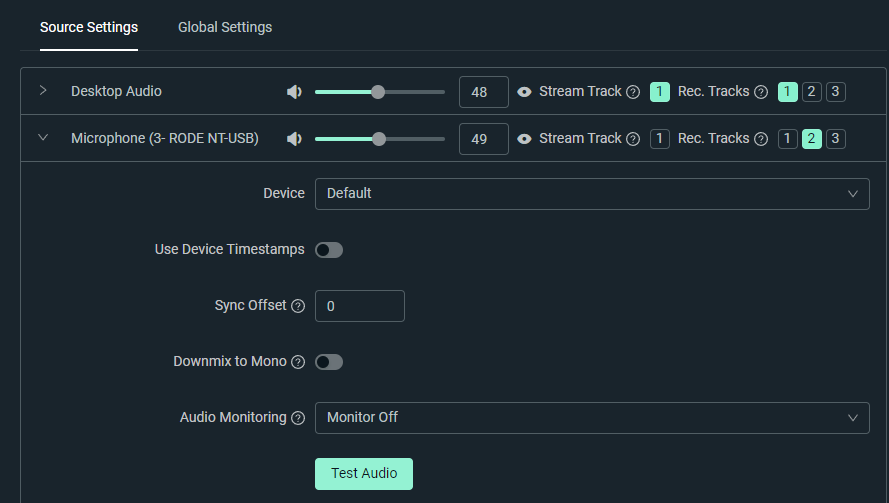Image resolution: width=889 pixels, height=503 pixels.
Task: Open Stream Track help in Microphone row
Action: pyautogui.click(x=633, y=139)
